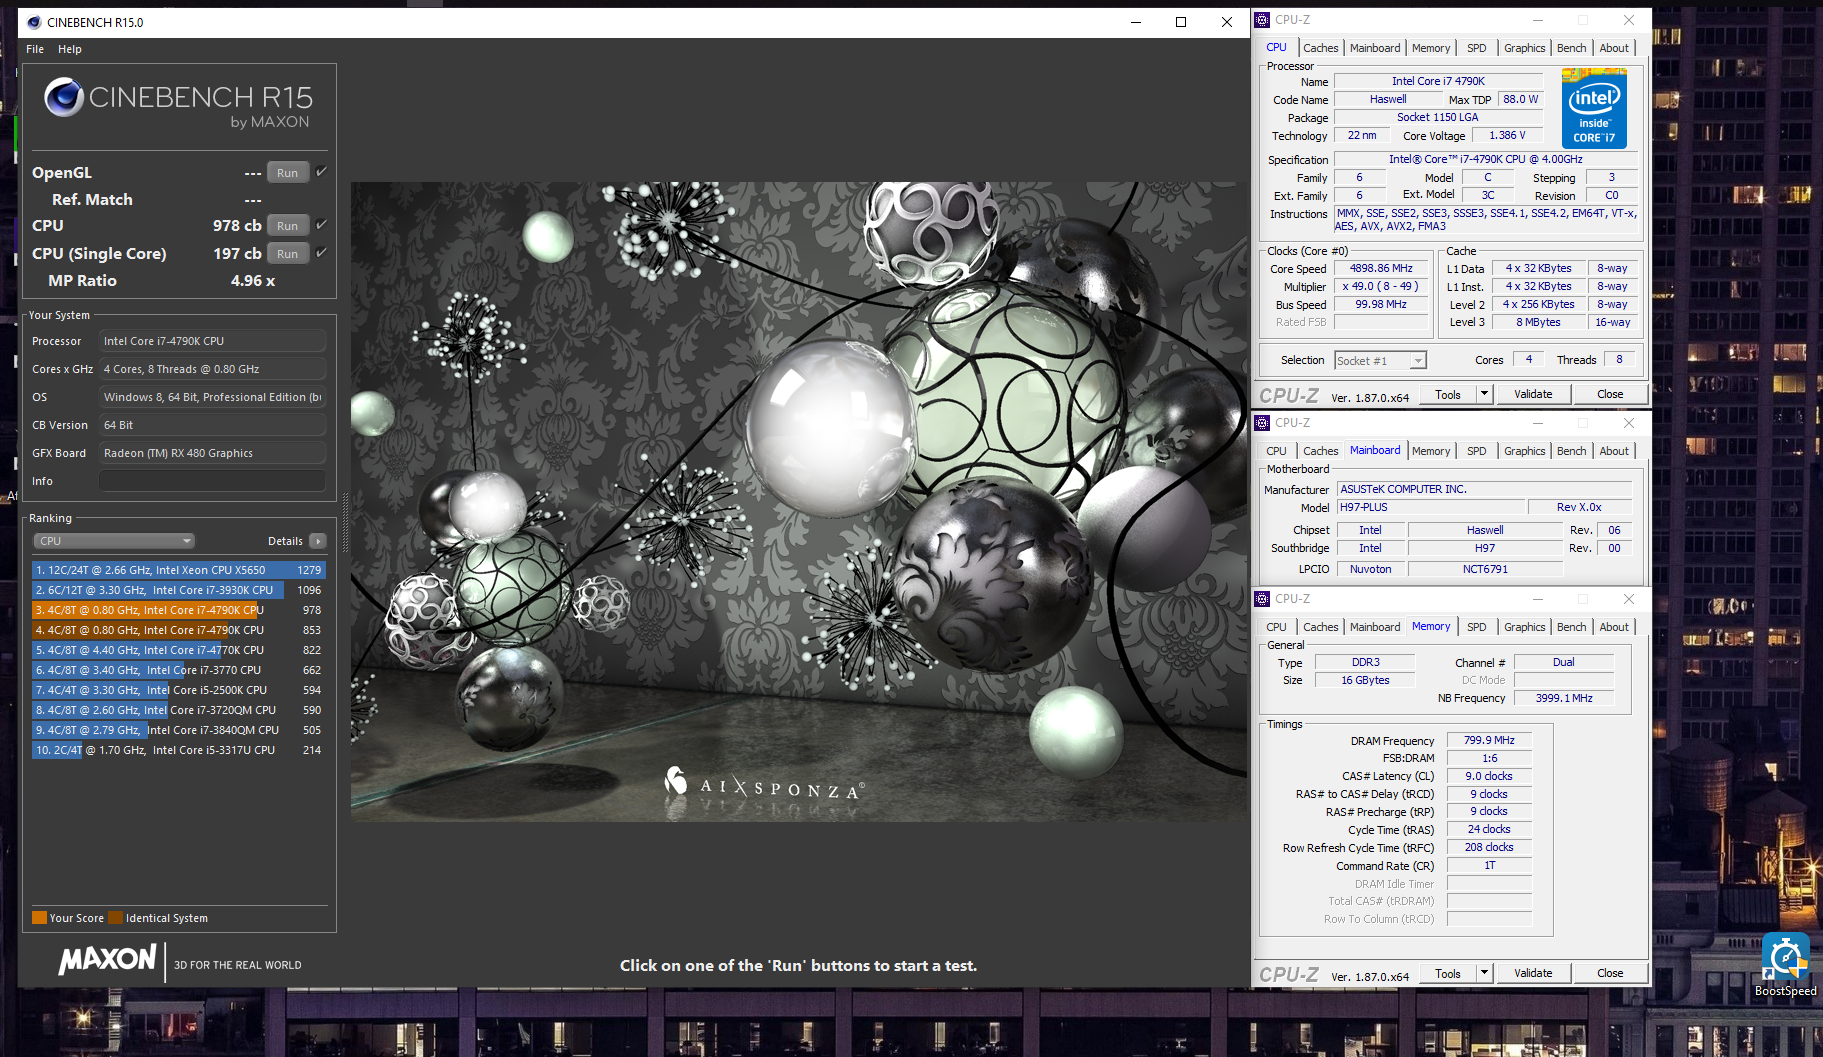Click the Details arrow icon in Ranking
The image size is (1823, 1057).
[x=318, y=541]
